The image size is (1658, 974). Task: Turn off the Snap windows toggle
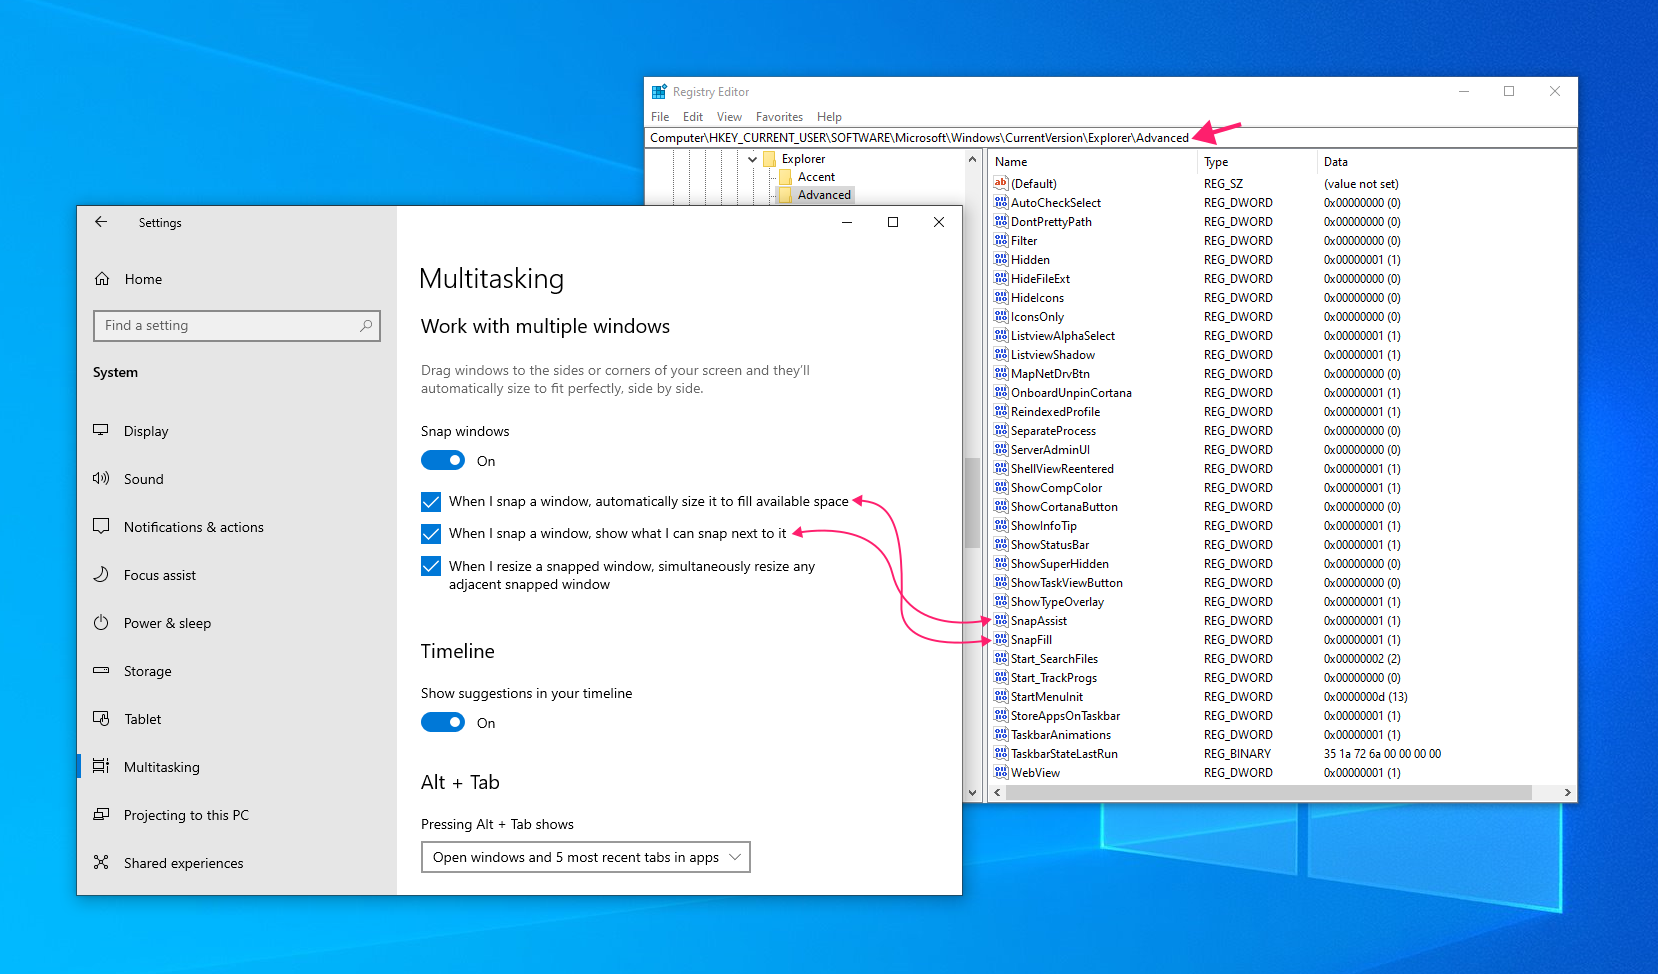coord(443,460)
